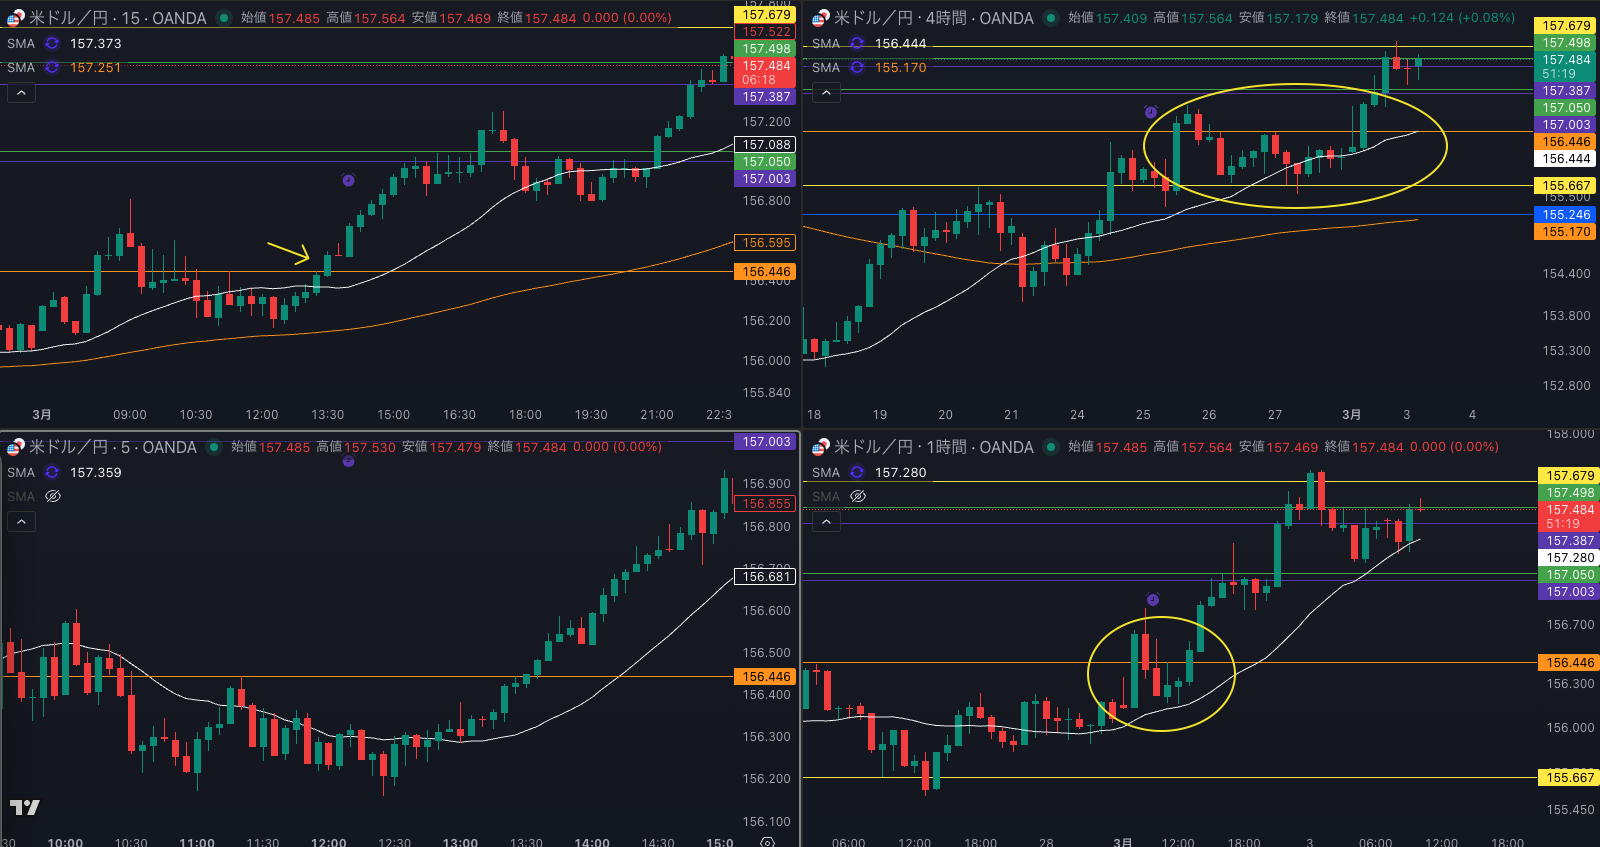Click the SMA 157.280 refresh icon in the 1-hour chart

coord(857,473)
